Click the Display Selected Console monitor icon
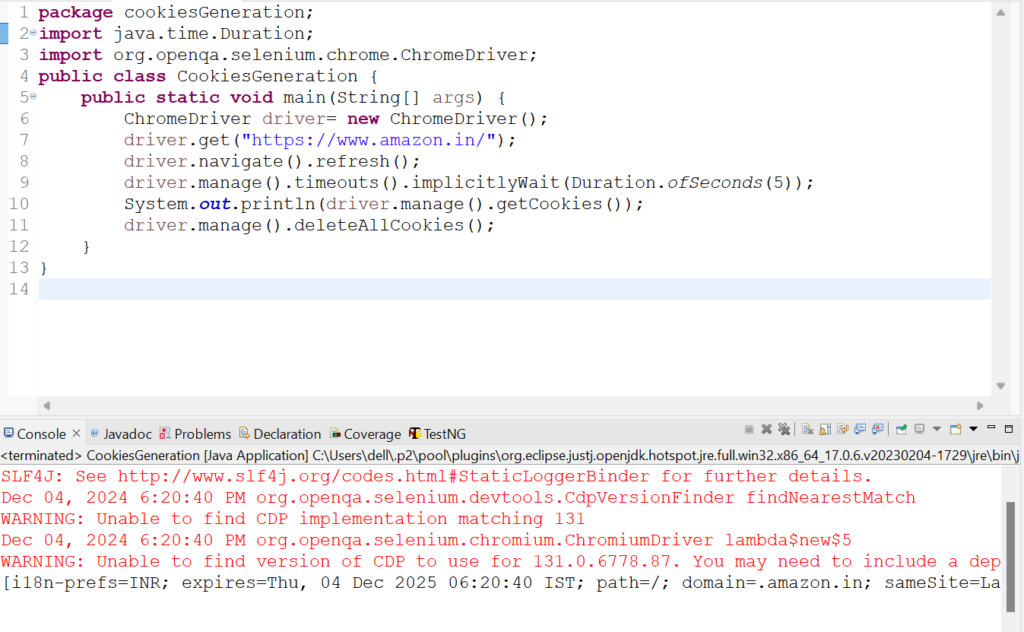The image size is (1024, 632). (x=920, y=430)
